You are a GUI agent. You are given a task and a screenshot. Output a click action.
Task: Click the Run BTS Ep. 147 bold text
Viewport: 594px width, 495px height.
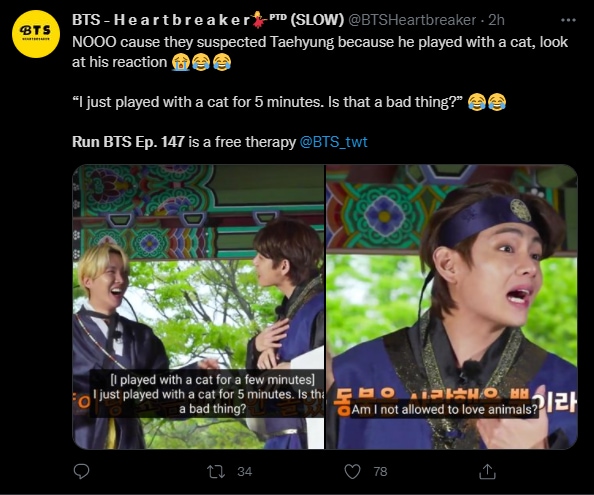(128, 142)
